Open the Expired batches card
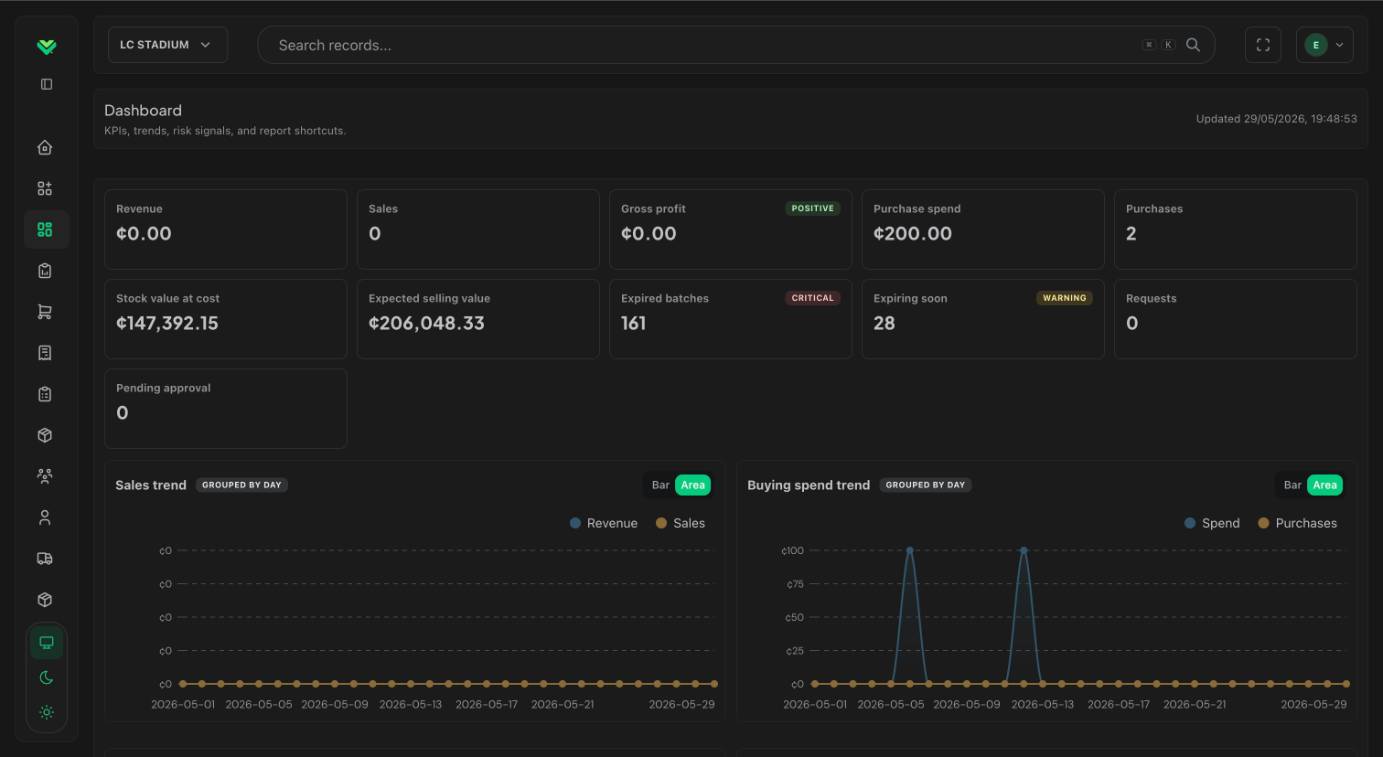The image size is (1383, 757). pos(731,319)
